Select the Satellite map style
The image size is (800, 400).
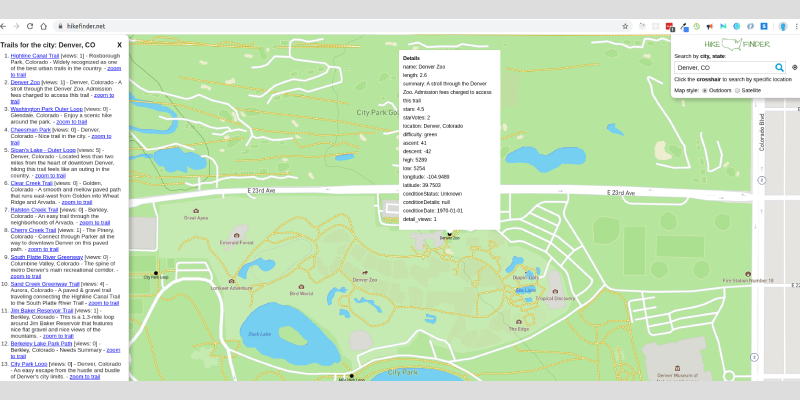737,90
